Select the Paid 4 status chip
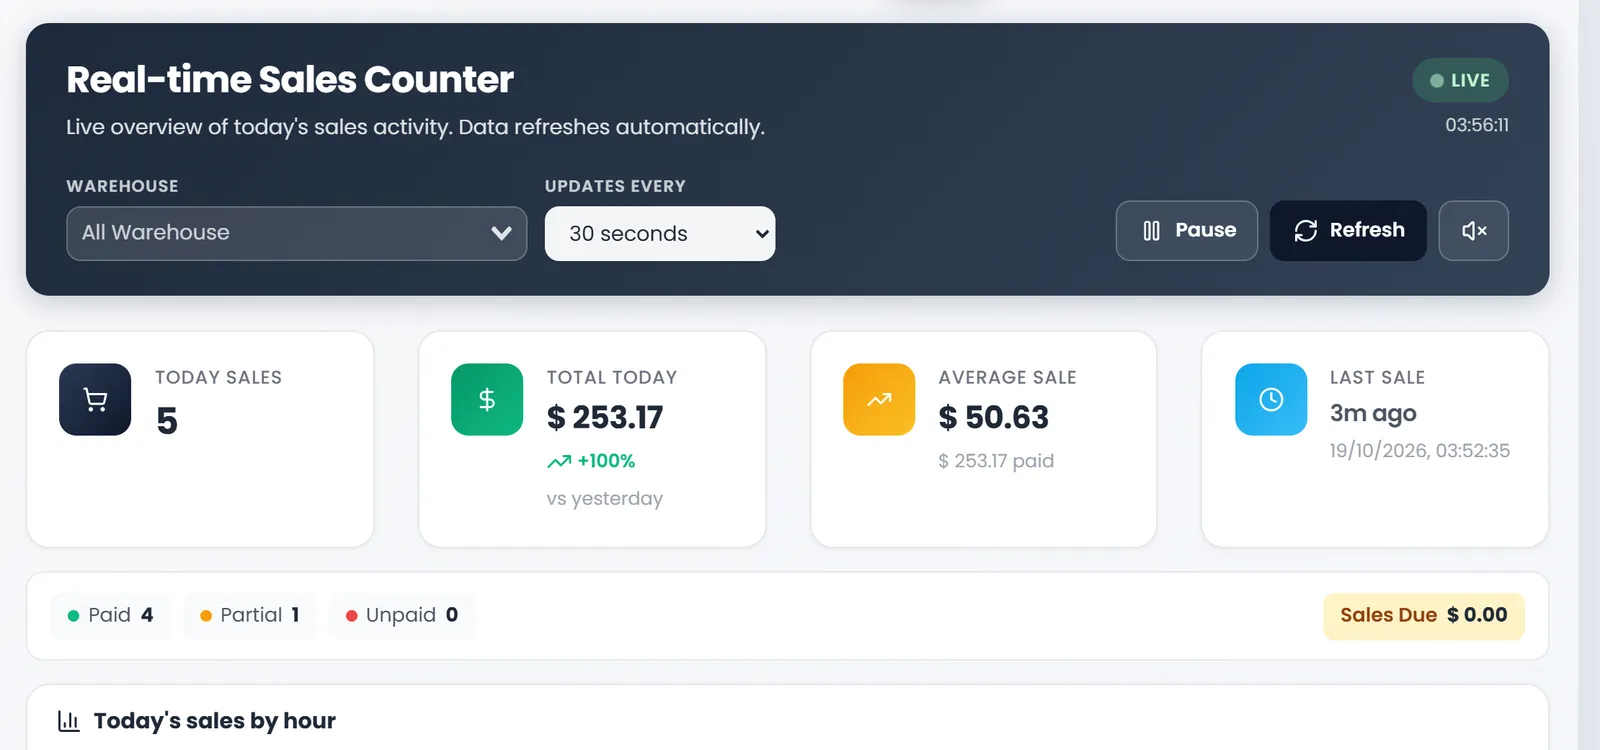The height and width of the screenshot is (750, 1600). 110,615
